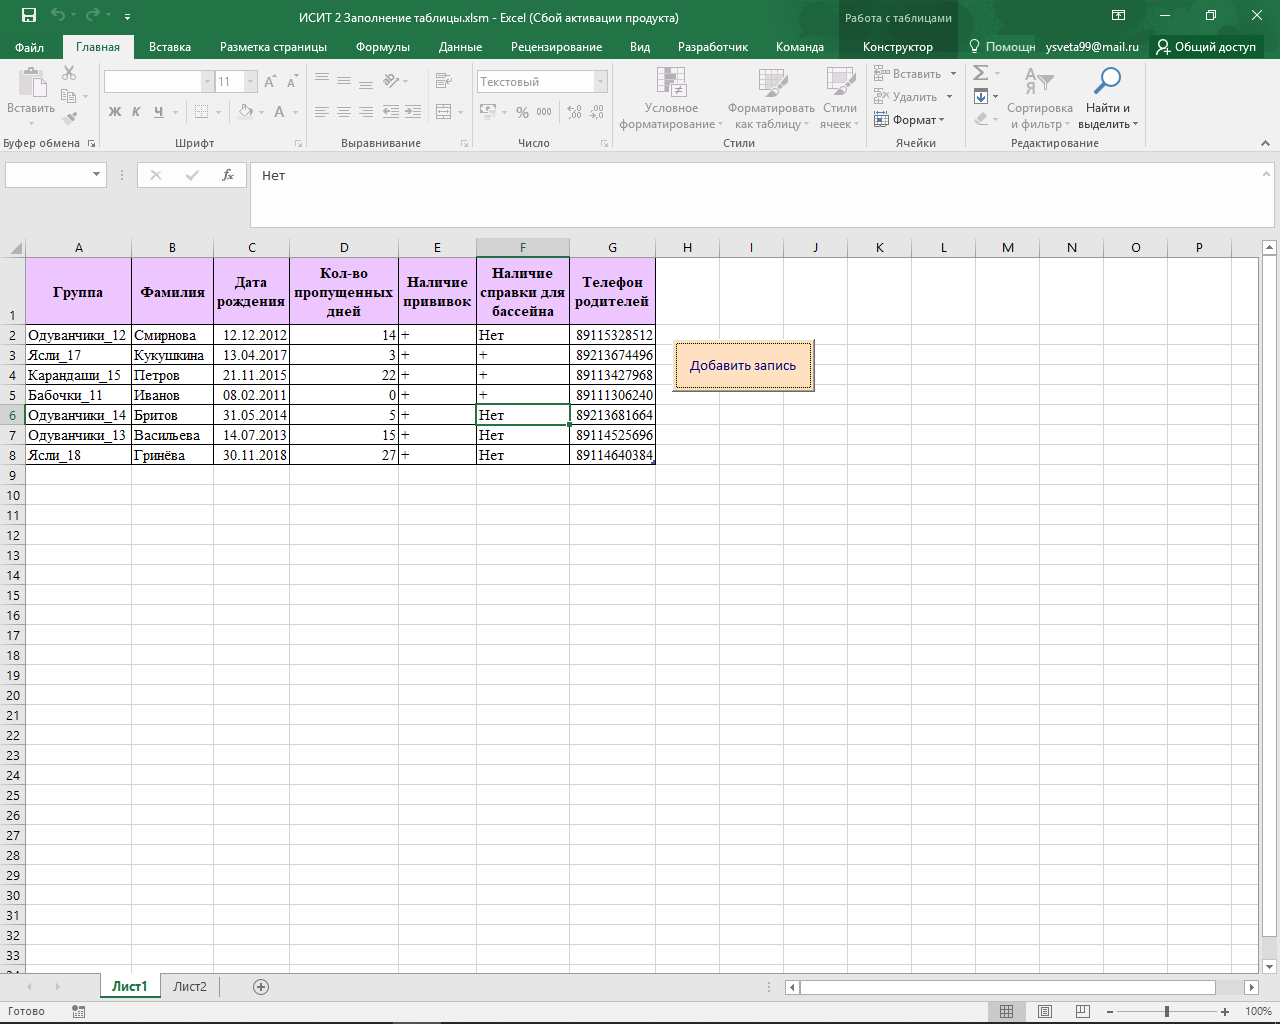Click the AutoSum sigma icon
The image size is (1280, 1024).
981,73
